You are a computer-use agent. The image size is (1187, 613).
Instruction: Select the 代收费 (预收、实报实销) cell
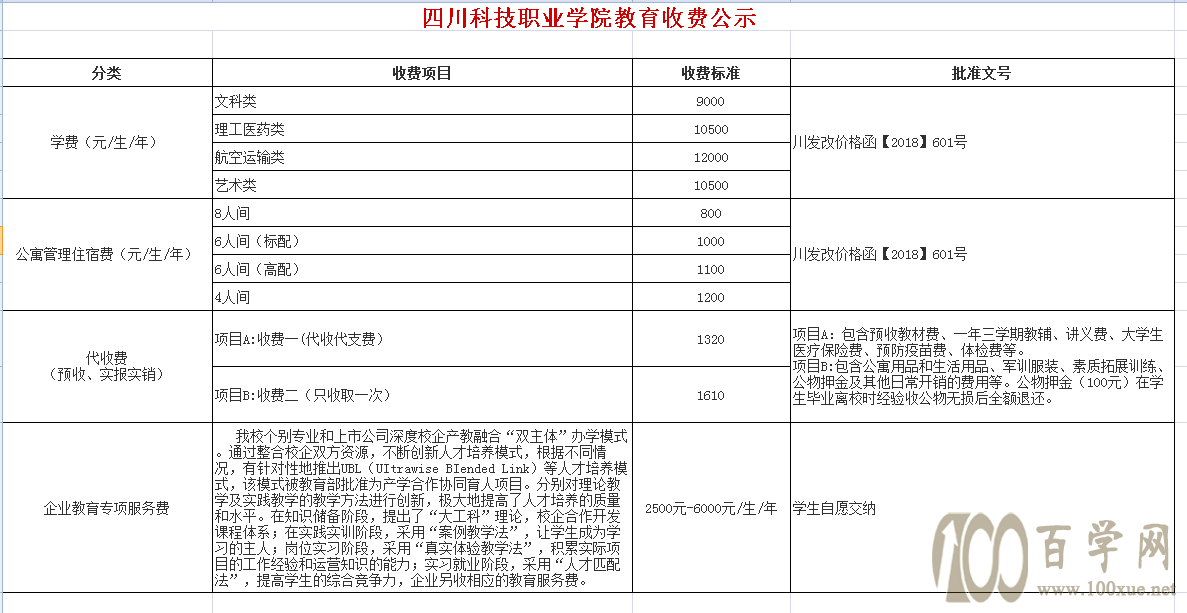107,366
